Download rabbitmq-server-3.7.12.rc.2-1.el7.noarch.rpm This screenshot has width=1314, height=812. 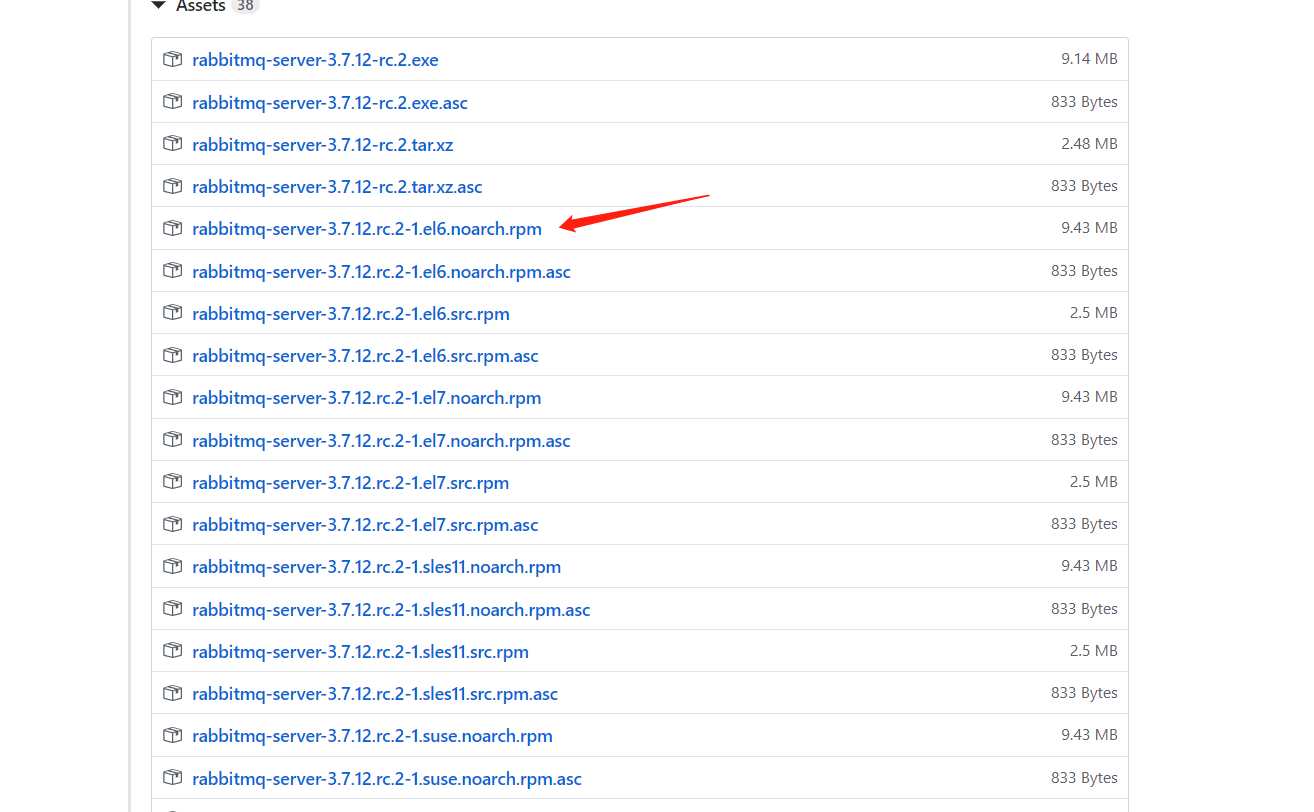pos(367,398)
